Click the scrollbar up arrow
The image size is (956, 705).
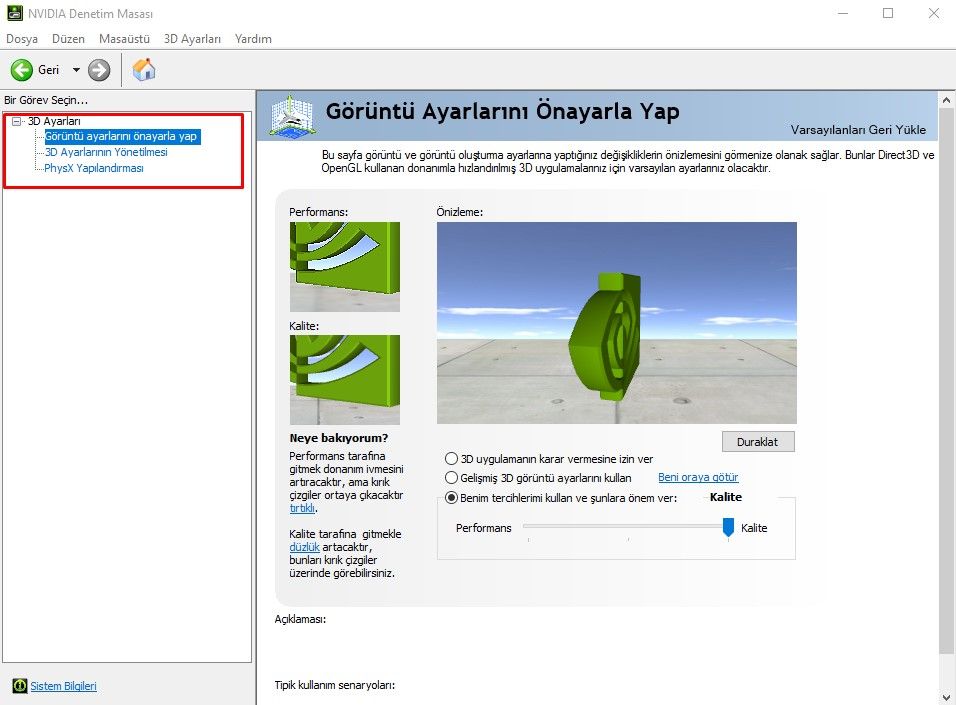point(946,100)
